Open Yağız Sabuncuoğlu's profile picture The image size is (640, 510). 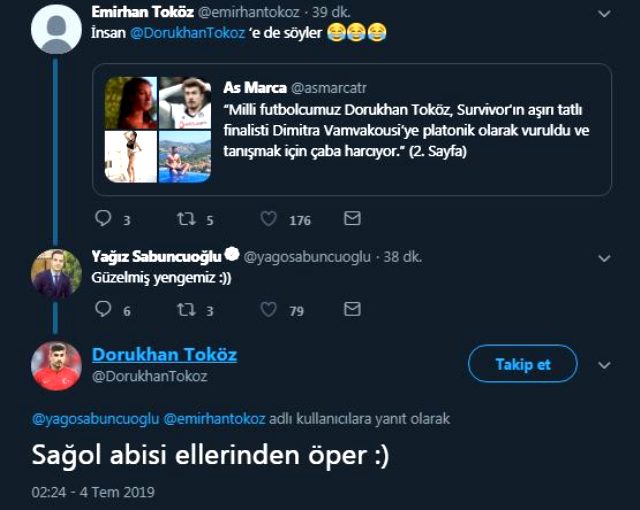point(56,273)
